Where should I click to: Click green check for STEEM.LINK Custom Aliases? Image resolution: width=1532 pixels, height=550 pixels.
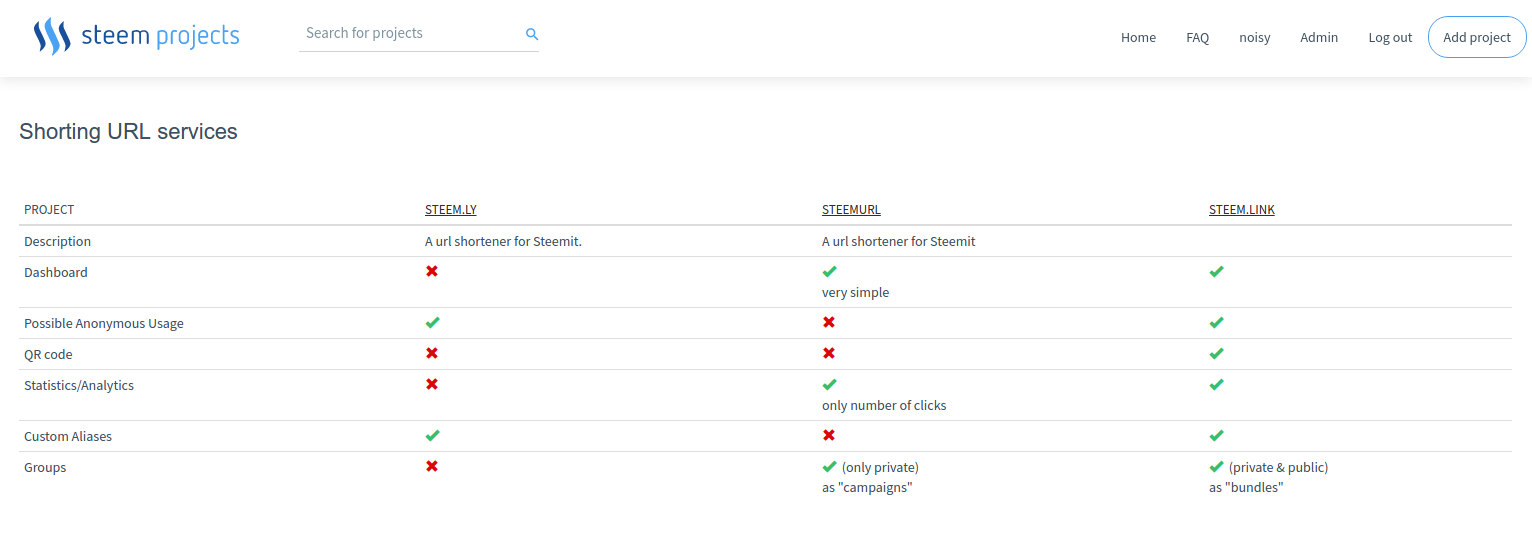click(1216, 435)
